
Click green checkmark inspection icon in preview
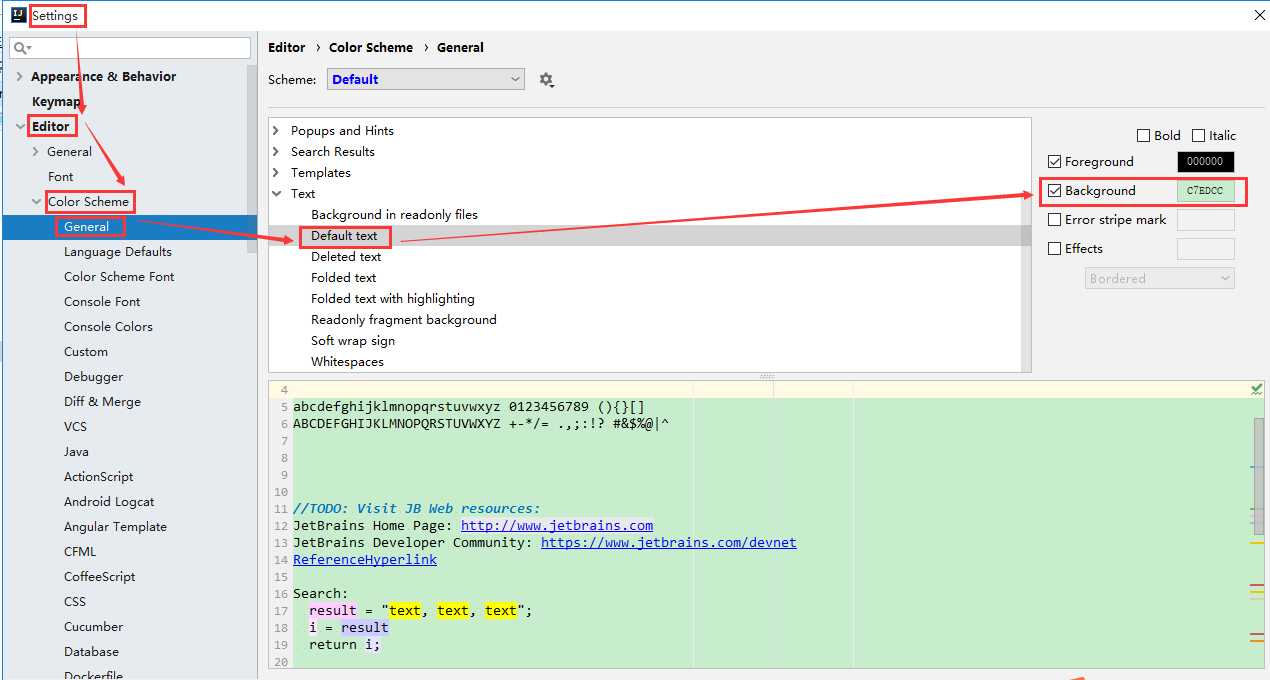pyautogui.click(x=1257, y=389)
